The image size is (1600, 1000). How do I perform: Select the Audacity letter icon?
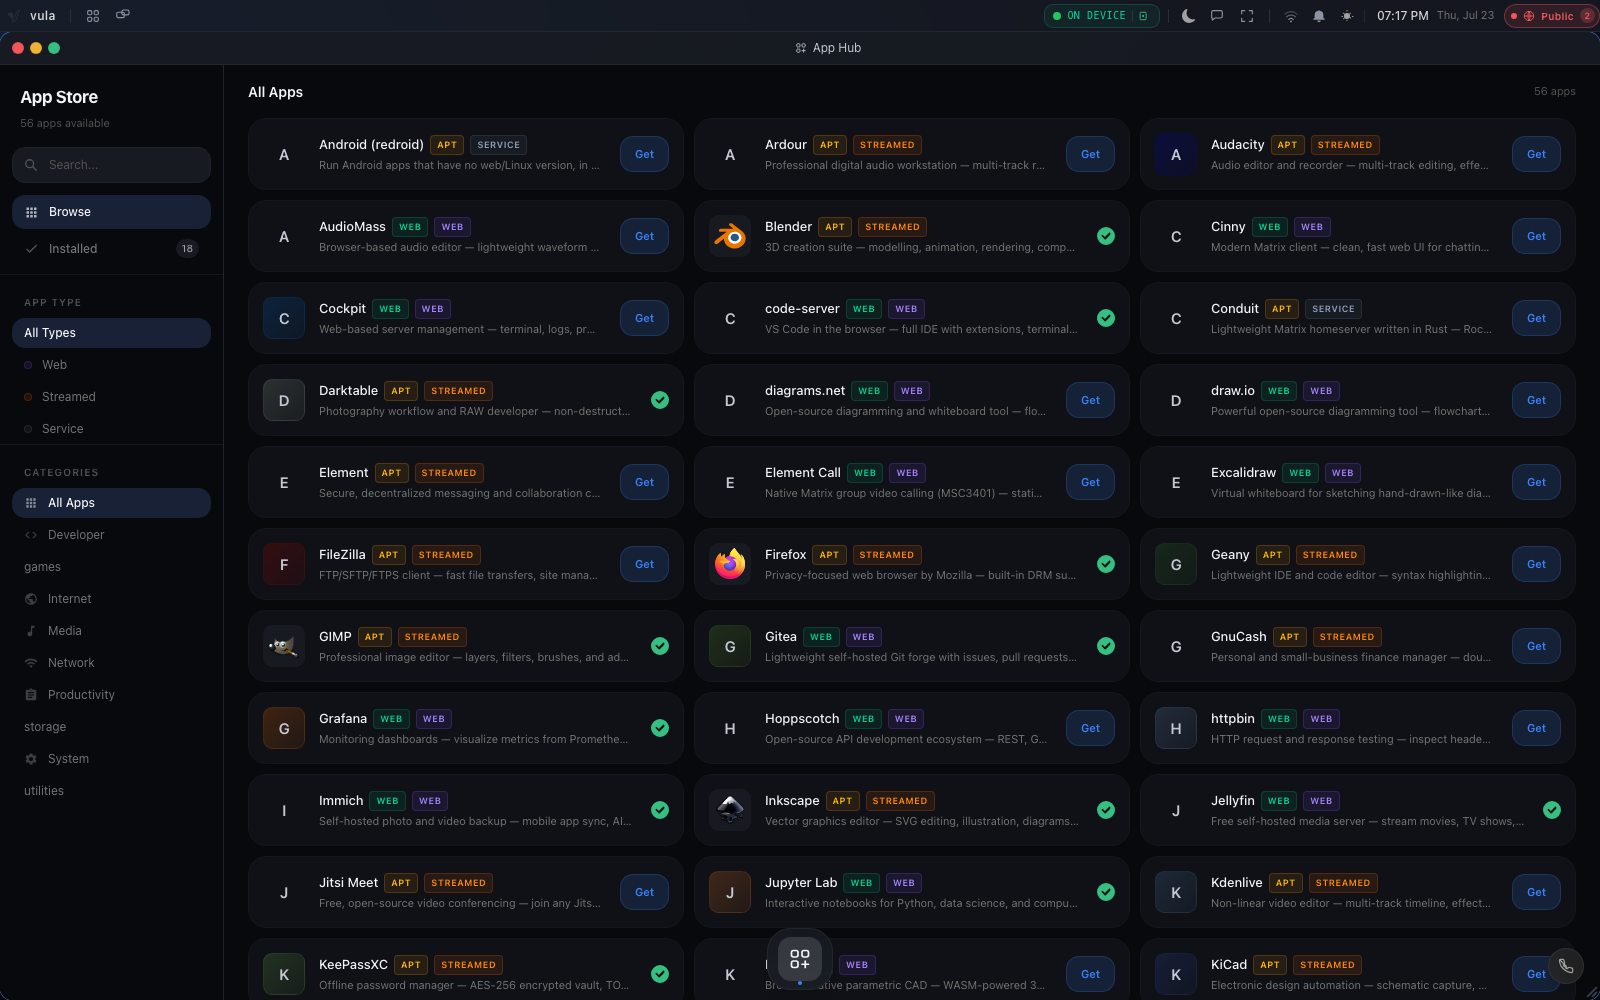(x=1176, y=155)
